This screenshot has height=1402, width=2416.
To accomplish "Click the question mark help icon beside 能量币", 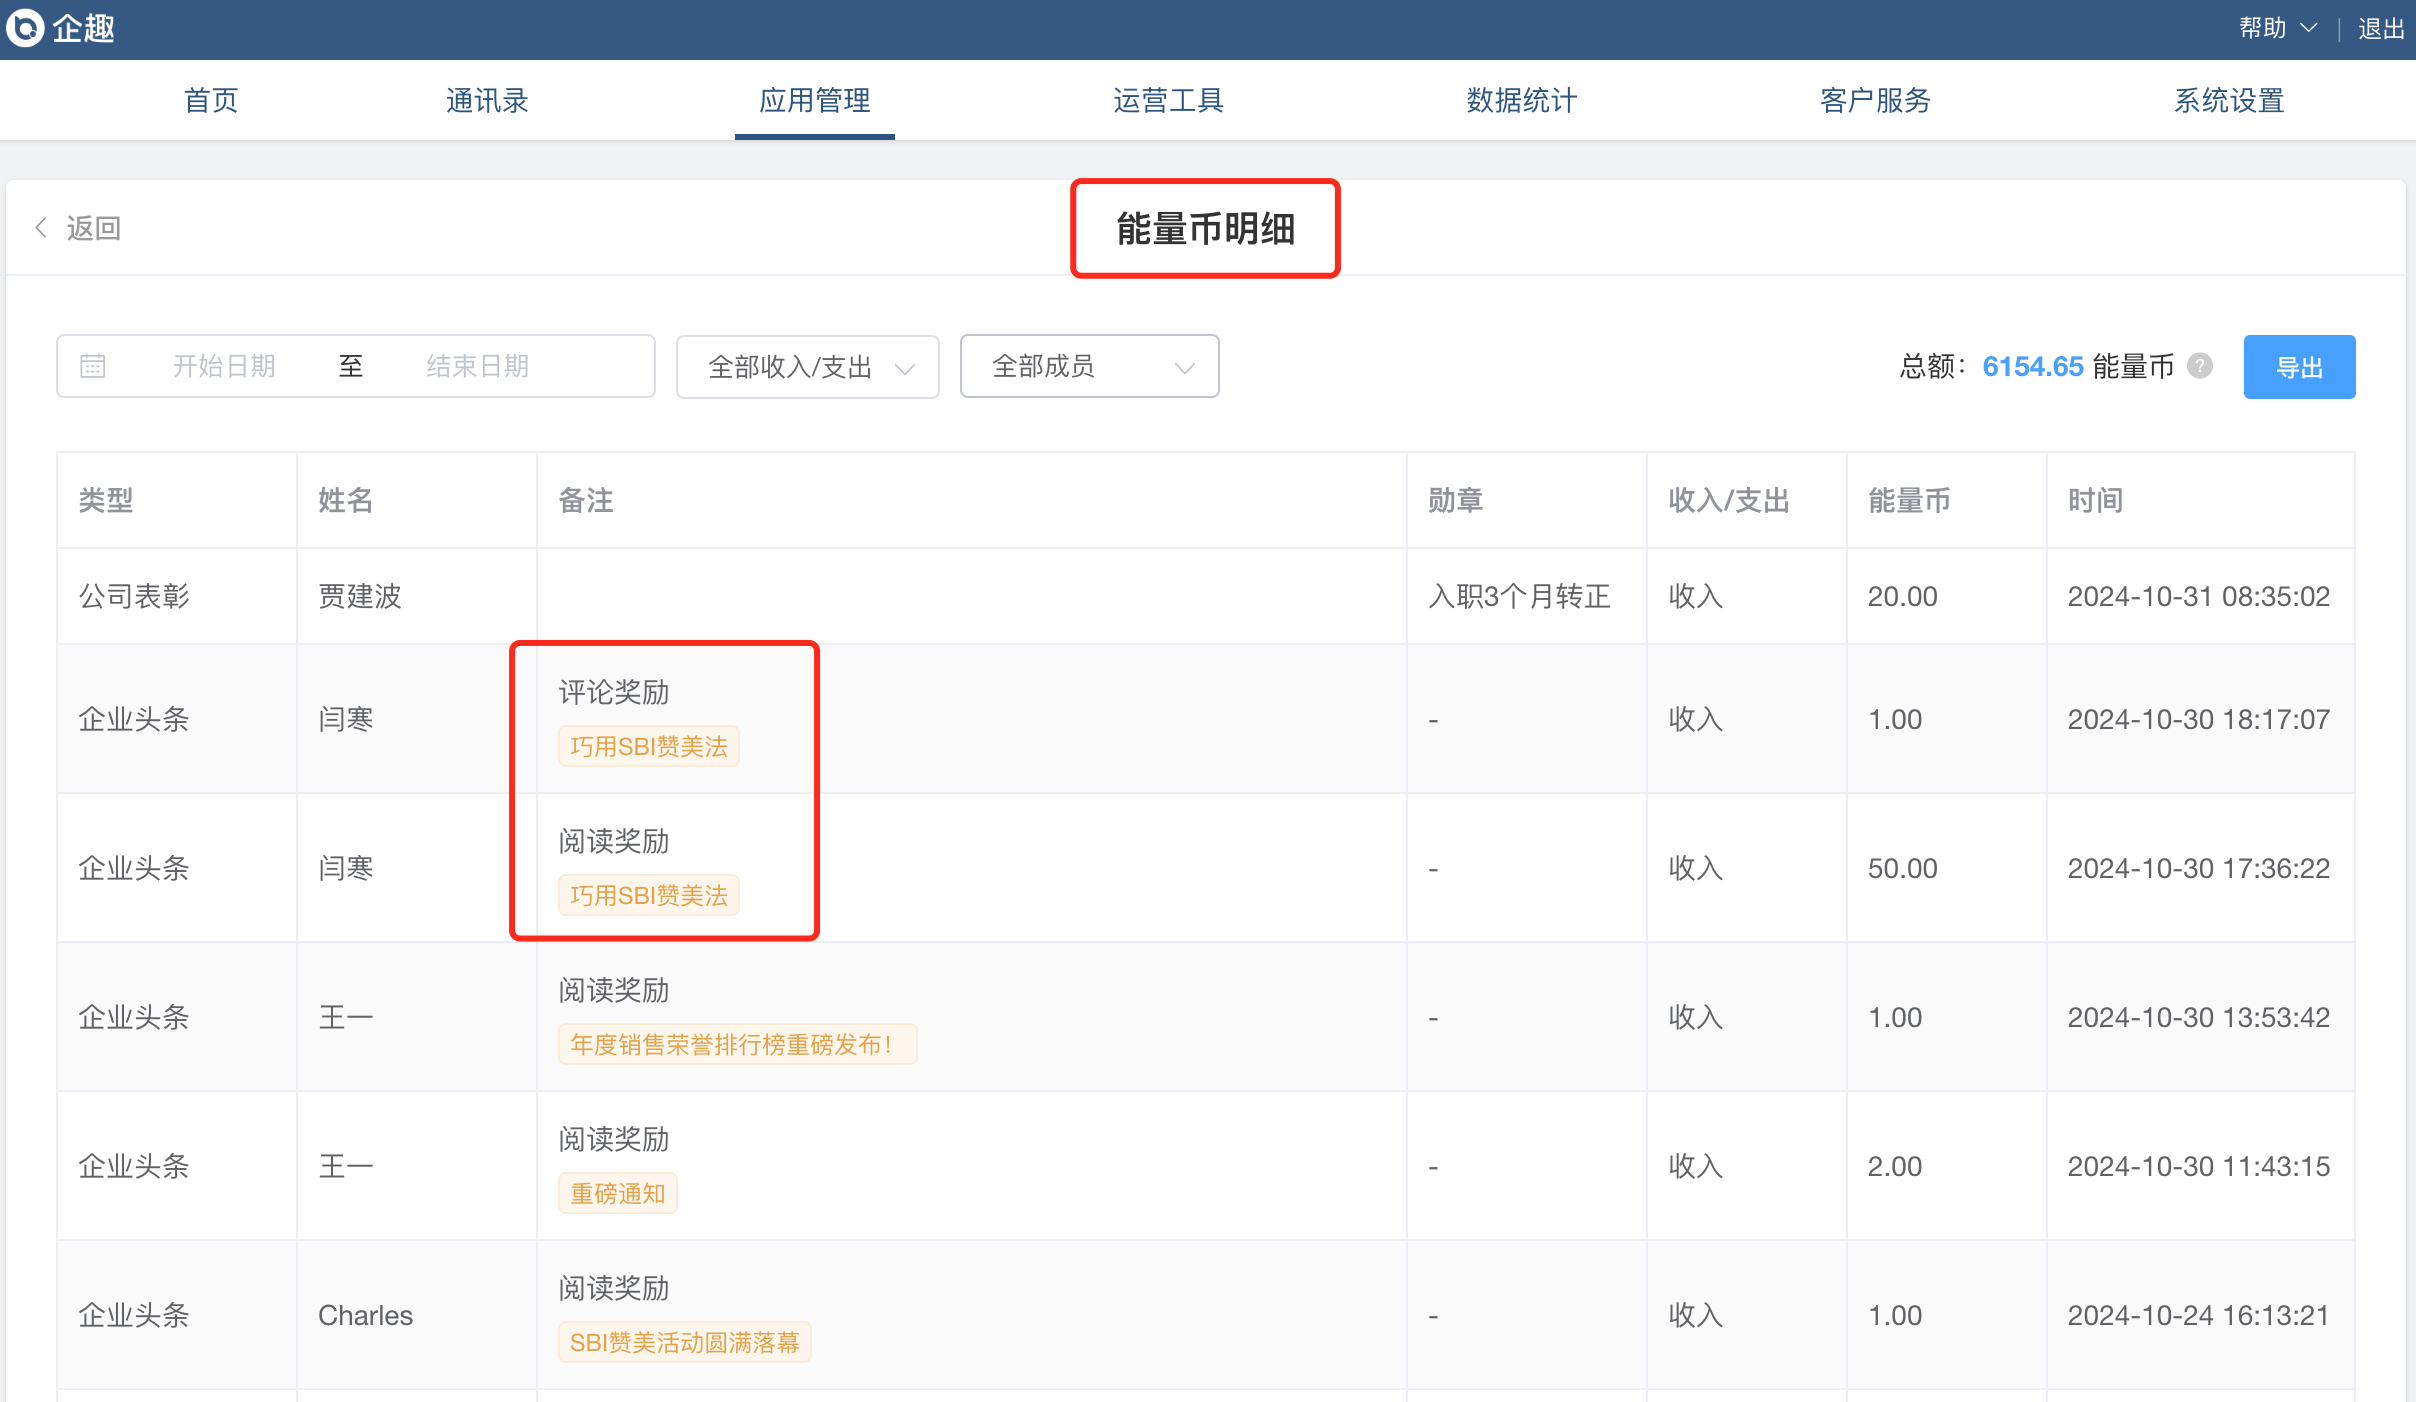I will click(x=2200, y=366).
